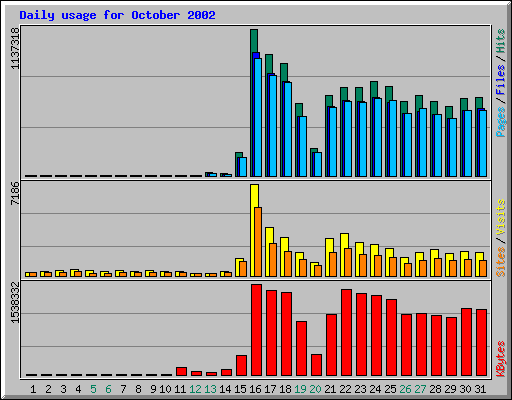Click green weekend day label "20"
This screenshot has height=400, width=512.
pos(315,389)
